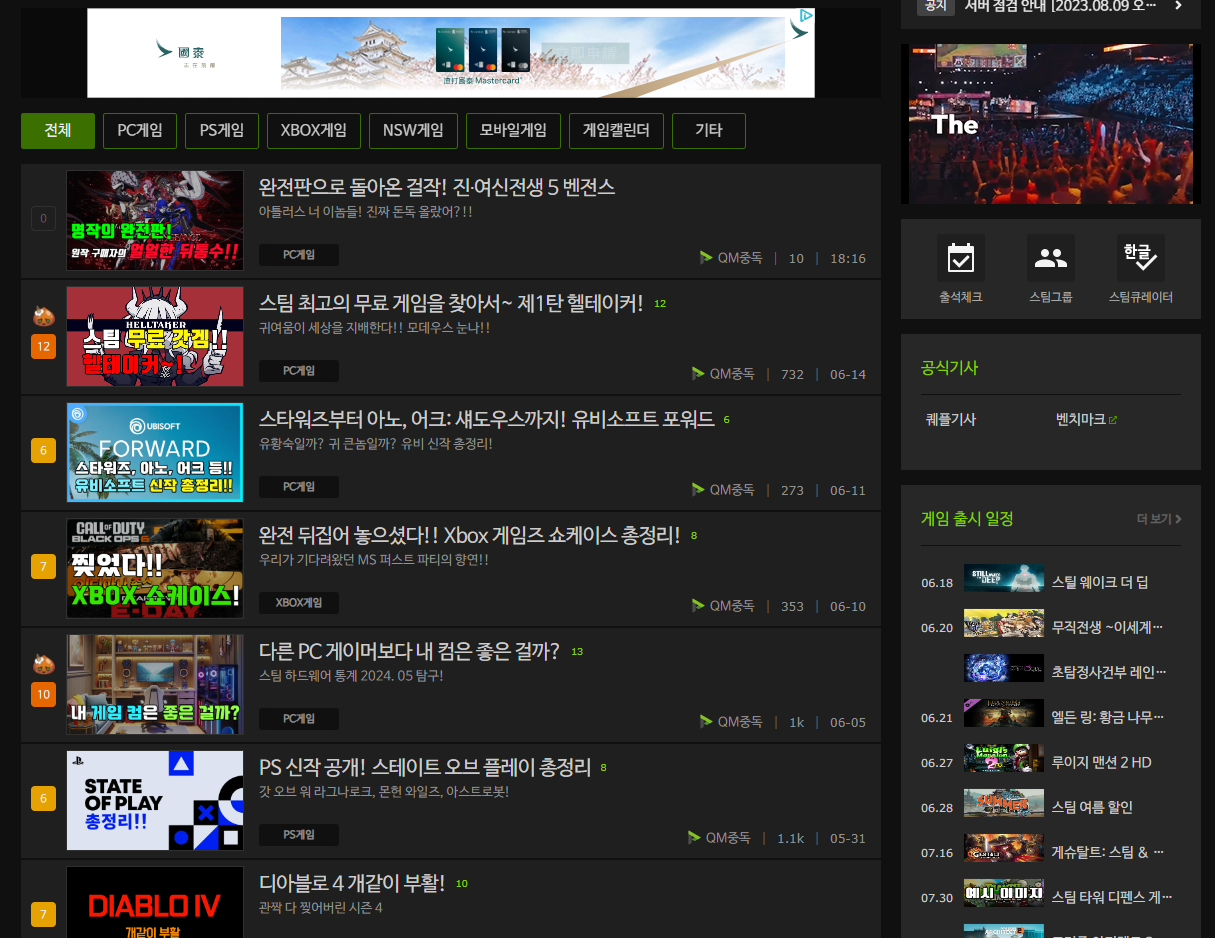Image resolution: width=1215 pixels, height=938 pixels.
Task: Open the 진·여신전생 5 벤전스 article title
Action: (437, 187)
